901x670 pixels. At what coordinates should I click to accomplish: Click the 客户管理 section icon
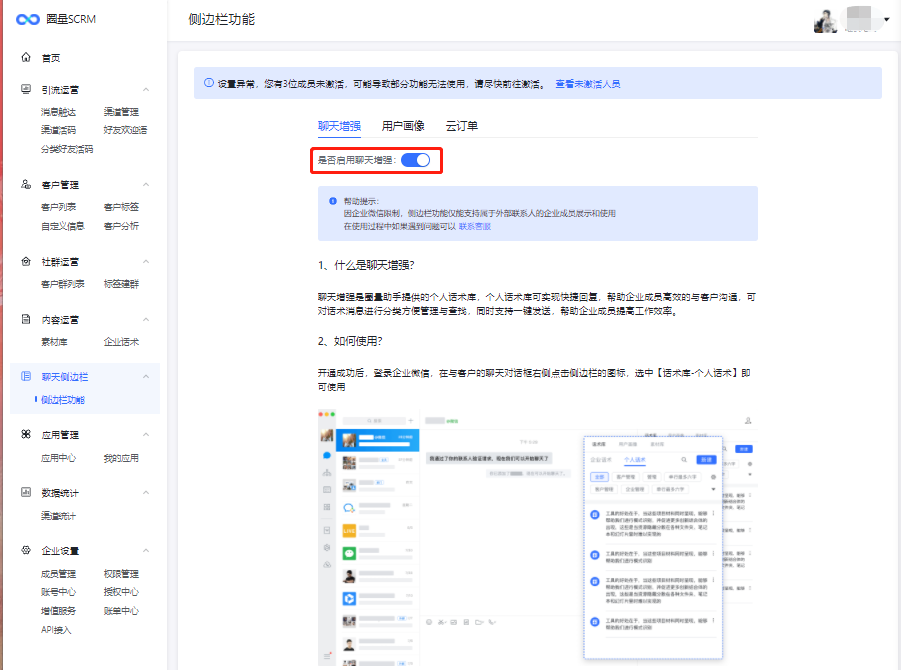tap(26, 185)
